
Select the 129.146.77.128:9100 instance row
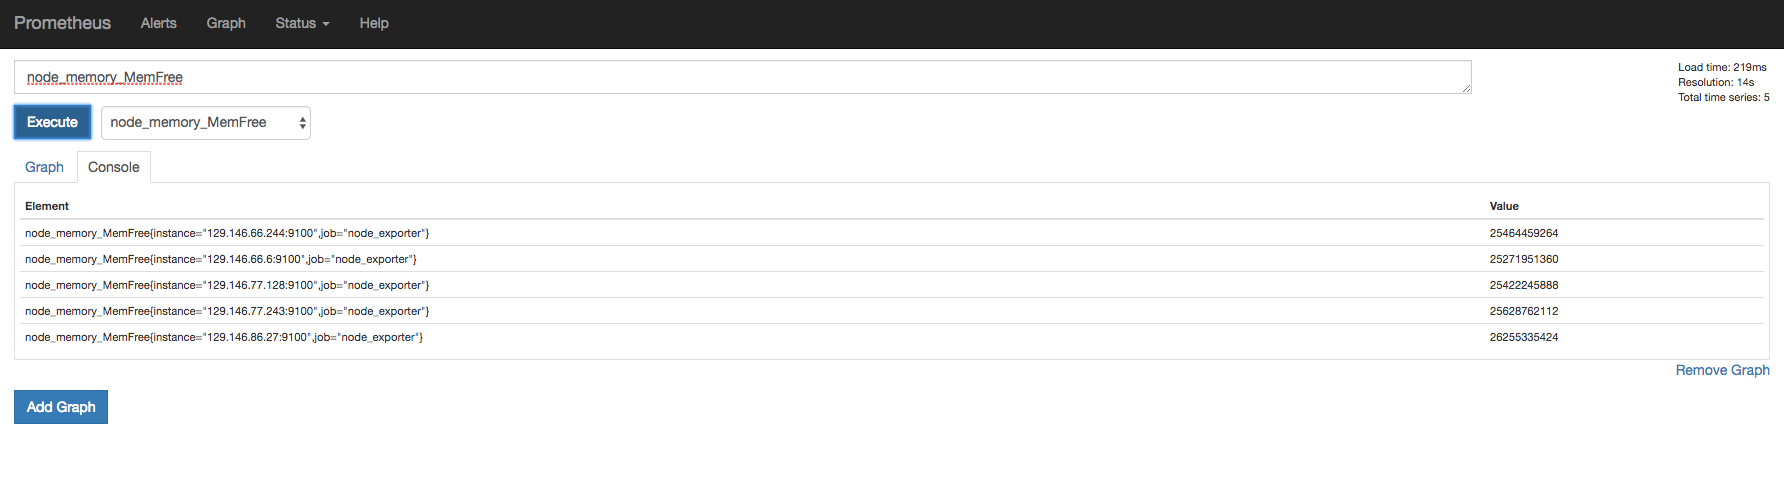[227, 285]
